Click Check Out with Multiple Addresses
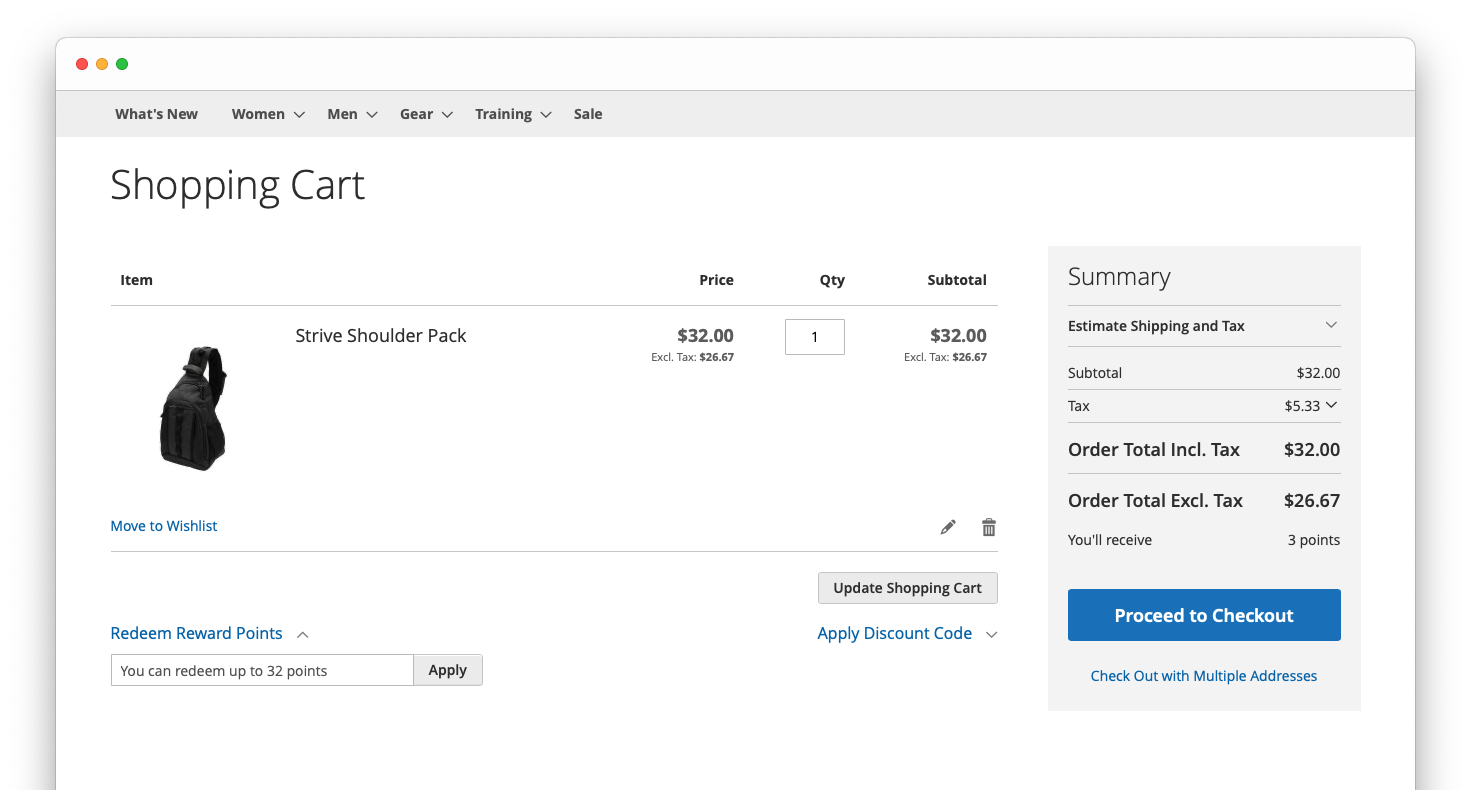1471x790 pixels. pyautogui.click(x=1203, y=676)
